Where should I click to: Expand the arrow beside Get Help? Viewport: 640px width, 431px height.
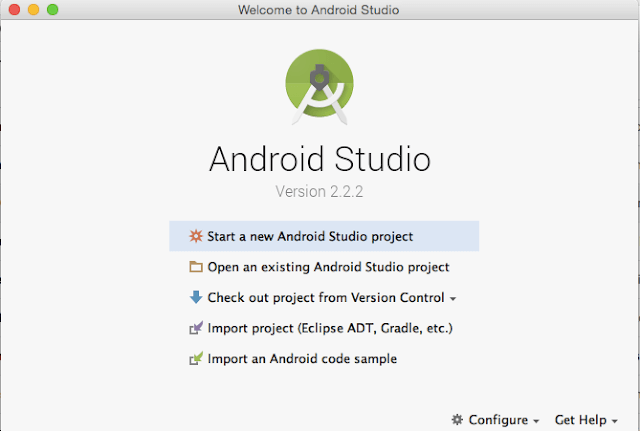(x=614, y=421)
